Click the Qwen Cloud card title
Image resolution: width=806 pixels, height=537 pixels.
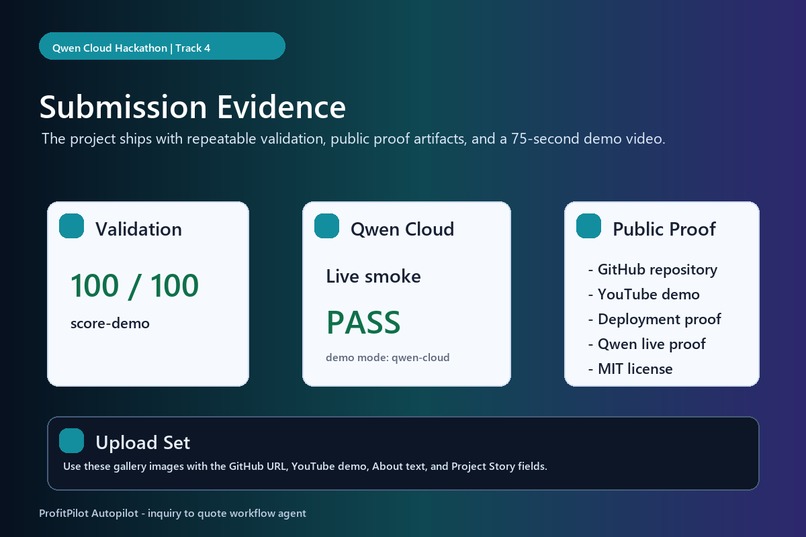point(402,229)
